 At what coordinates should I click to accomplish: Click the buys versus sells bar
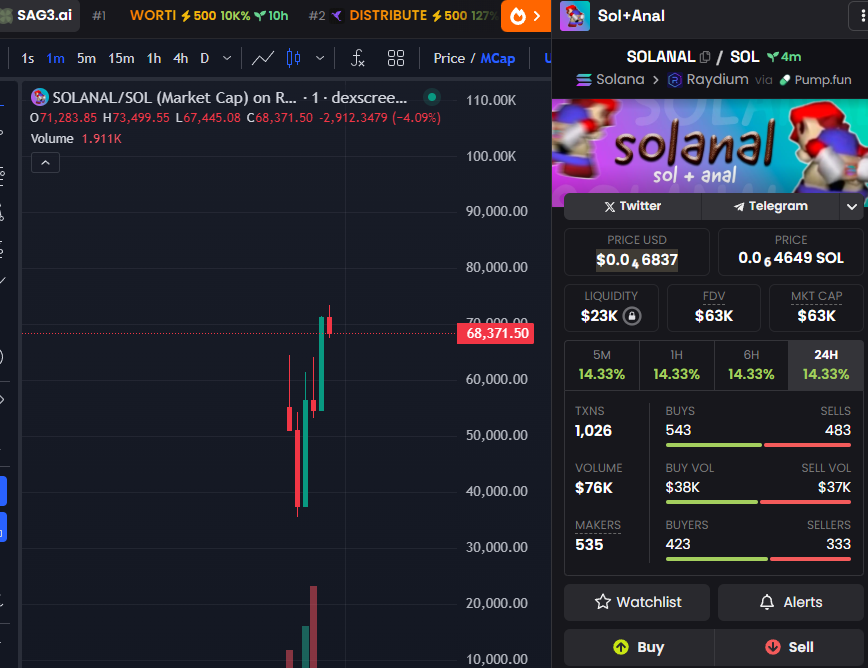758,445
